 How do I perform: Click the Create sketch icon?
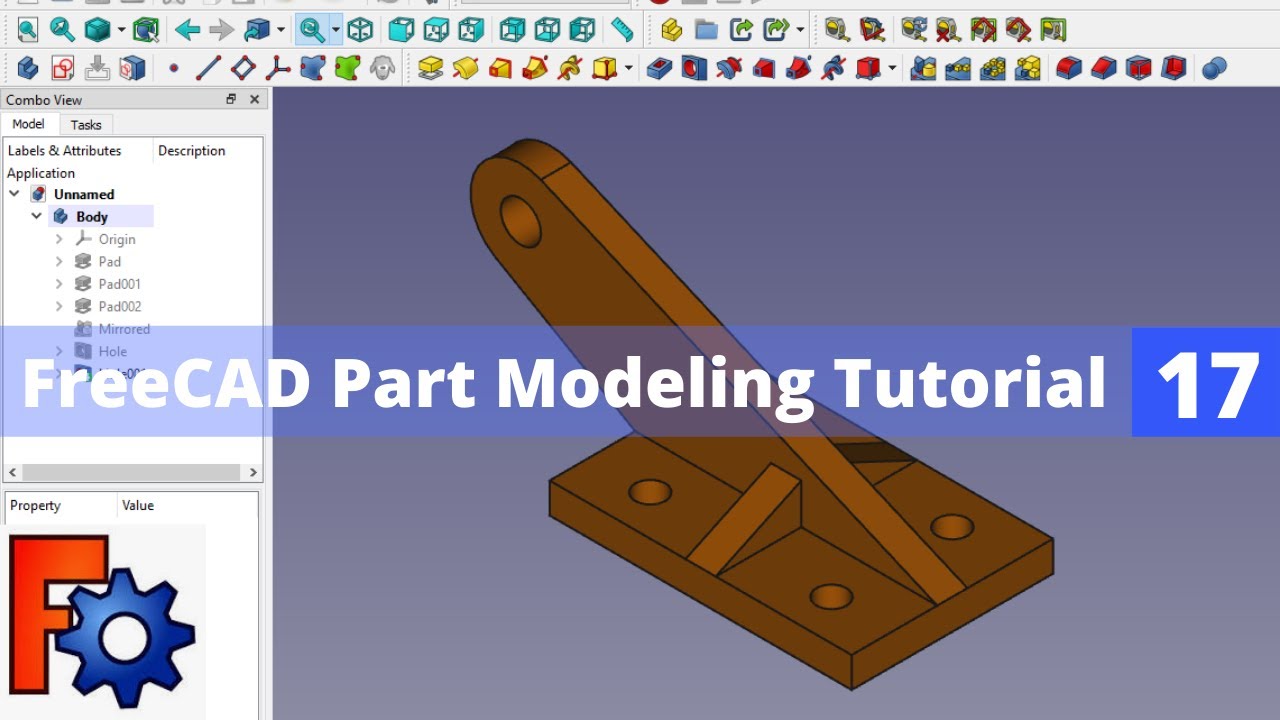coord(62,68)
